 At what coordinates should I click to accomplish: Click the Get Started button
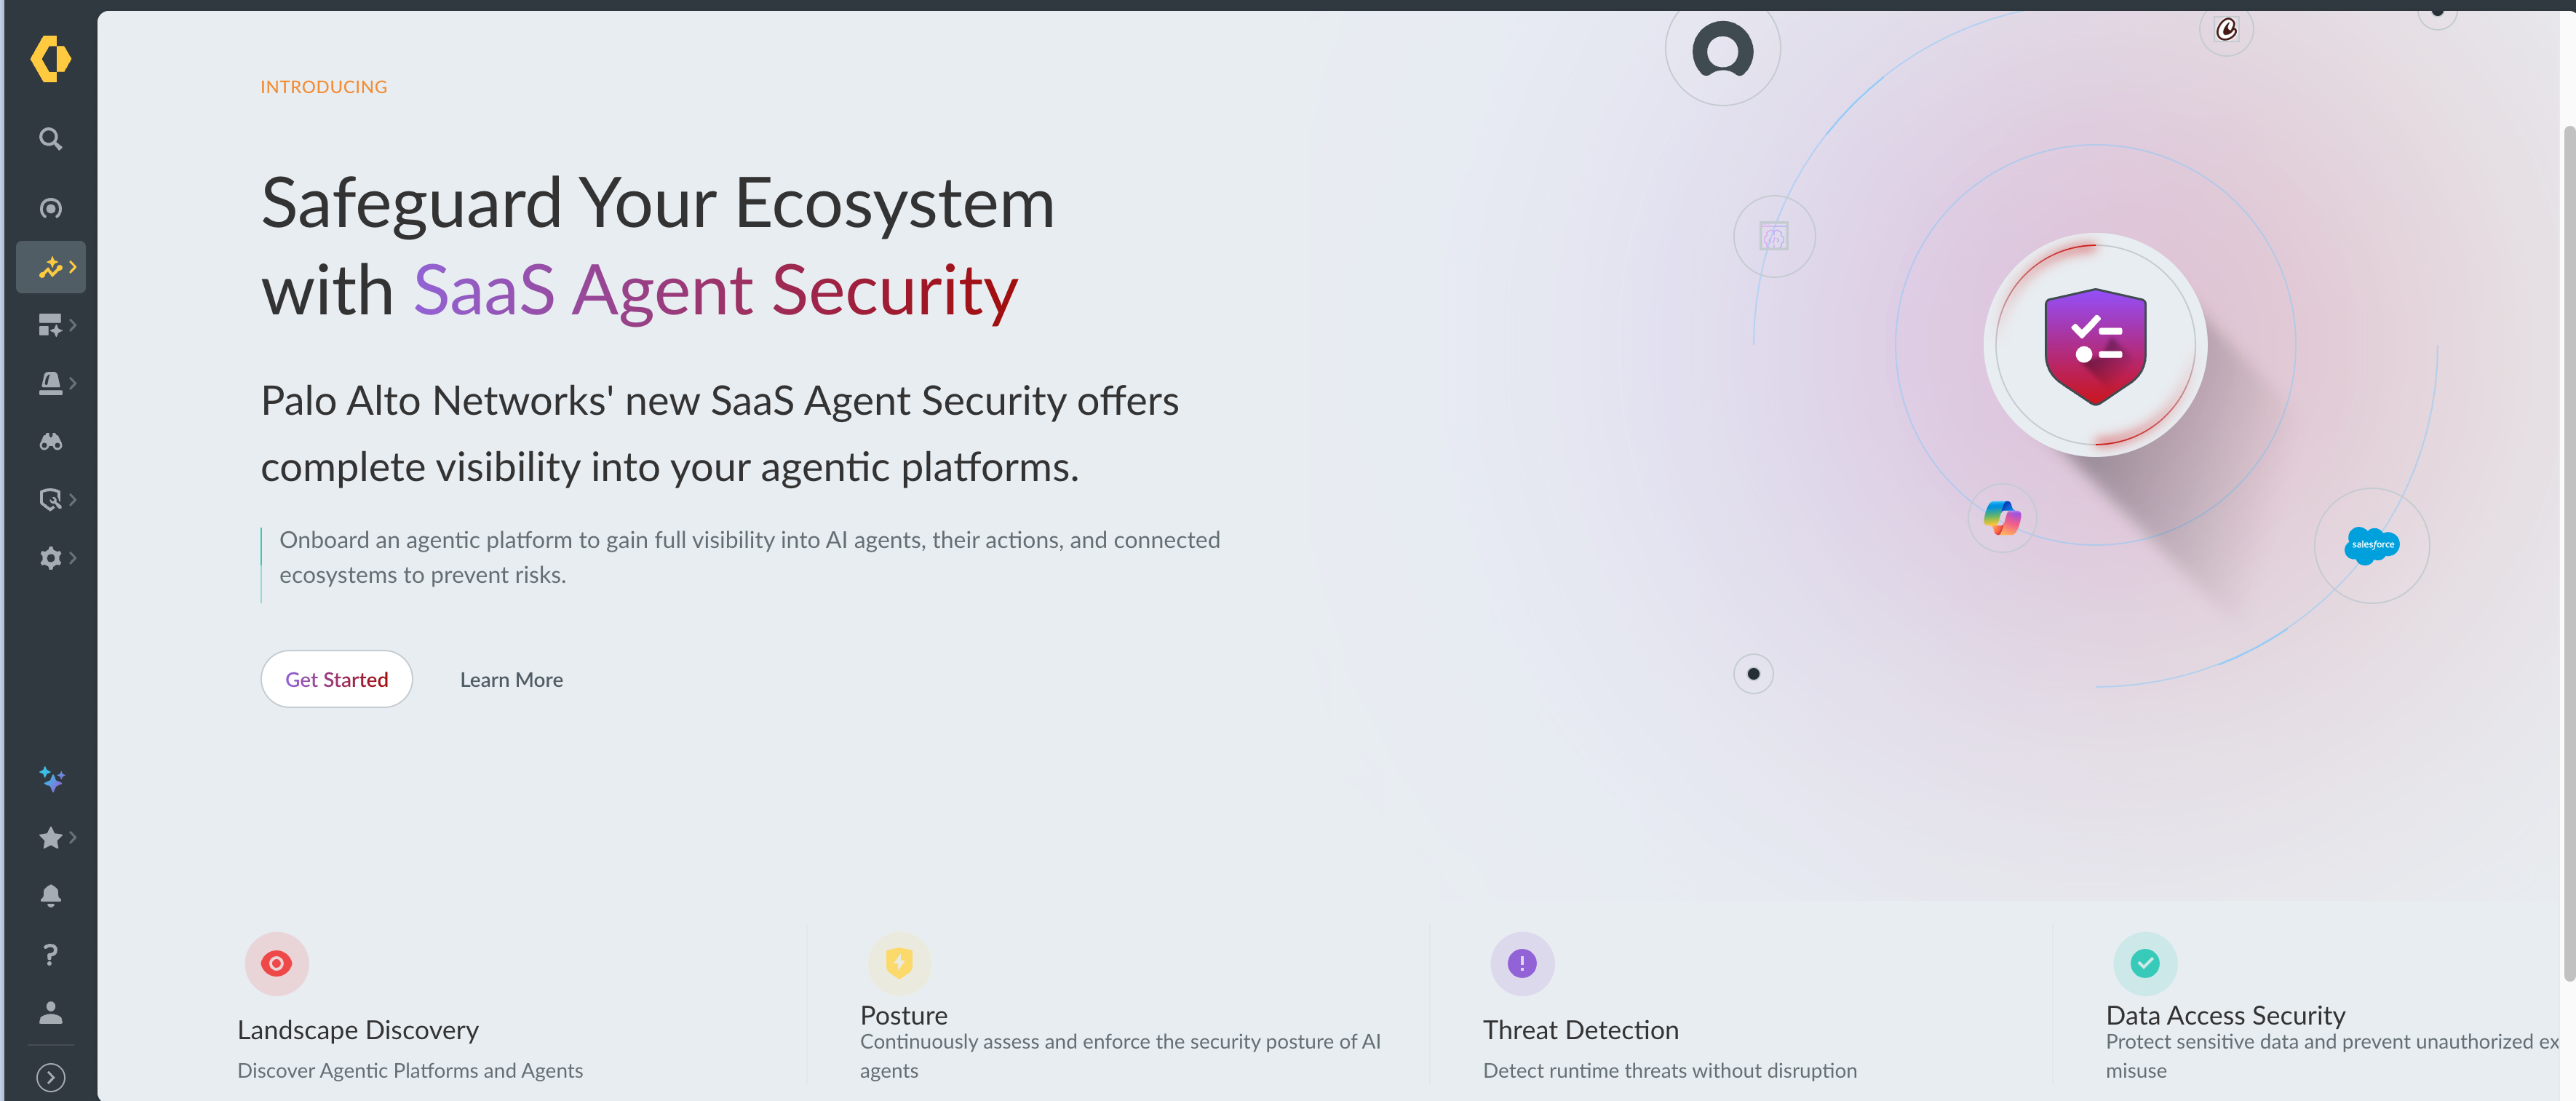tap(336, 679)
